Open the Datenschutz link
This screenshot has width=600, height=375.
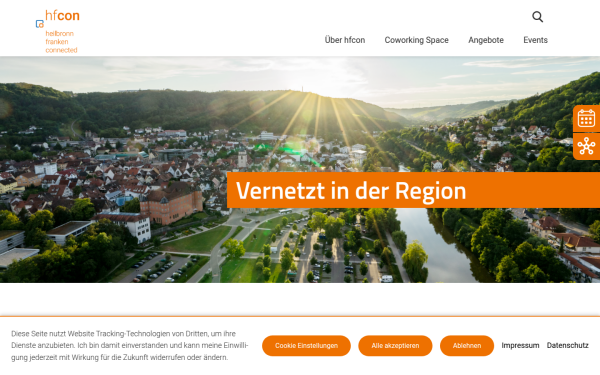[567, 346]
